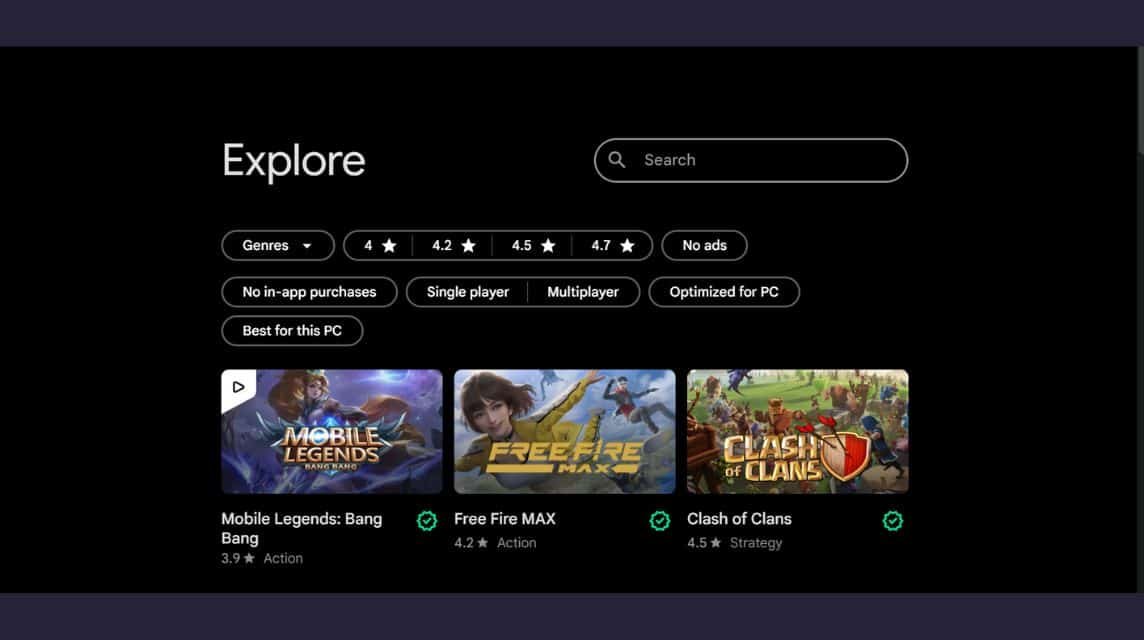Viewport: 1144px width, 640px height.
Task: Select the 4.2 stars rating filter
Action: [x=453, y=246]
